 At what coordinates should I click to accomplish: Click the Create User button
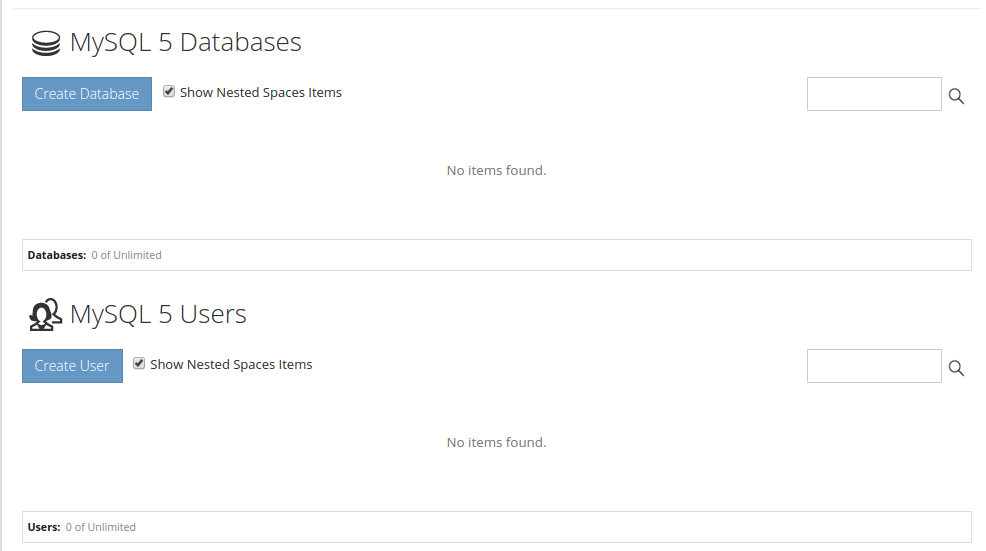72,365
